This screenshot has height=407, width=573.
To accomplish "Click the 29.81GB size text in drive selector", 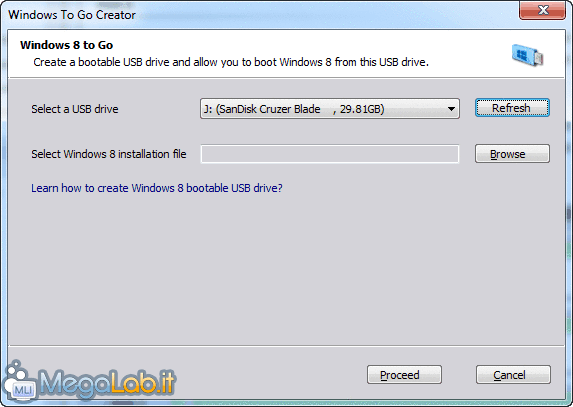I will 361,109.
